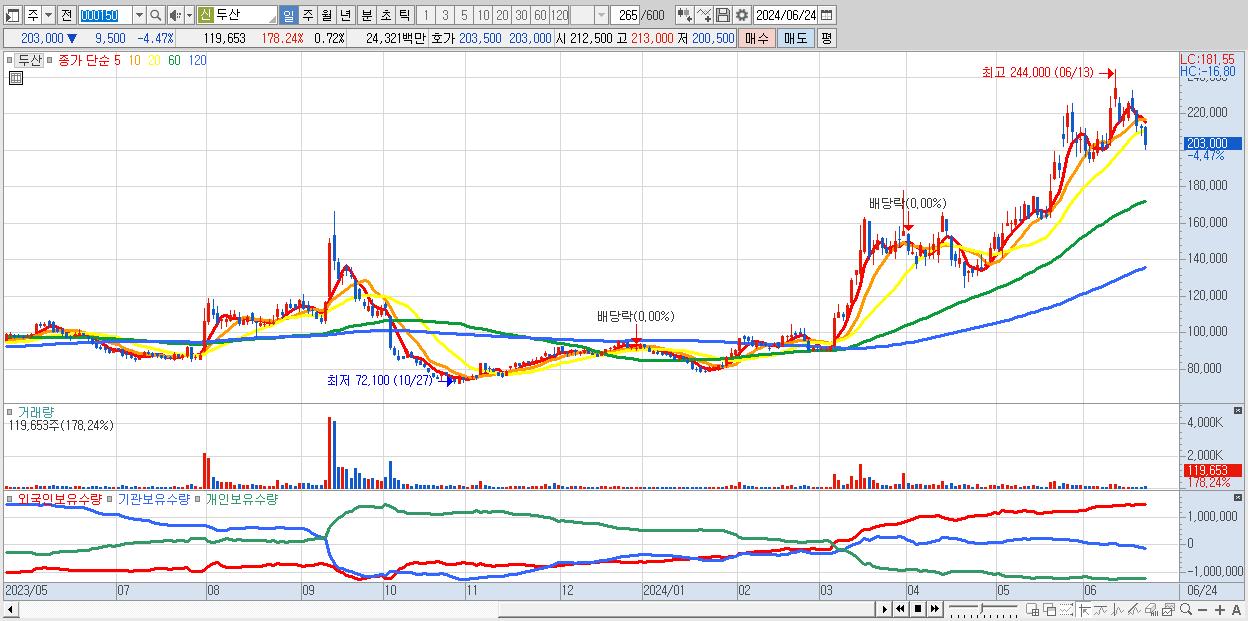Click the speaker sound icon
The image size is (1248, 621).
pos(175,15)
